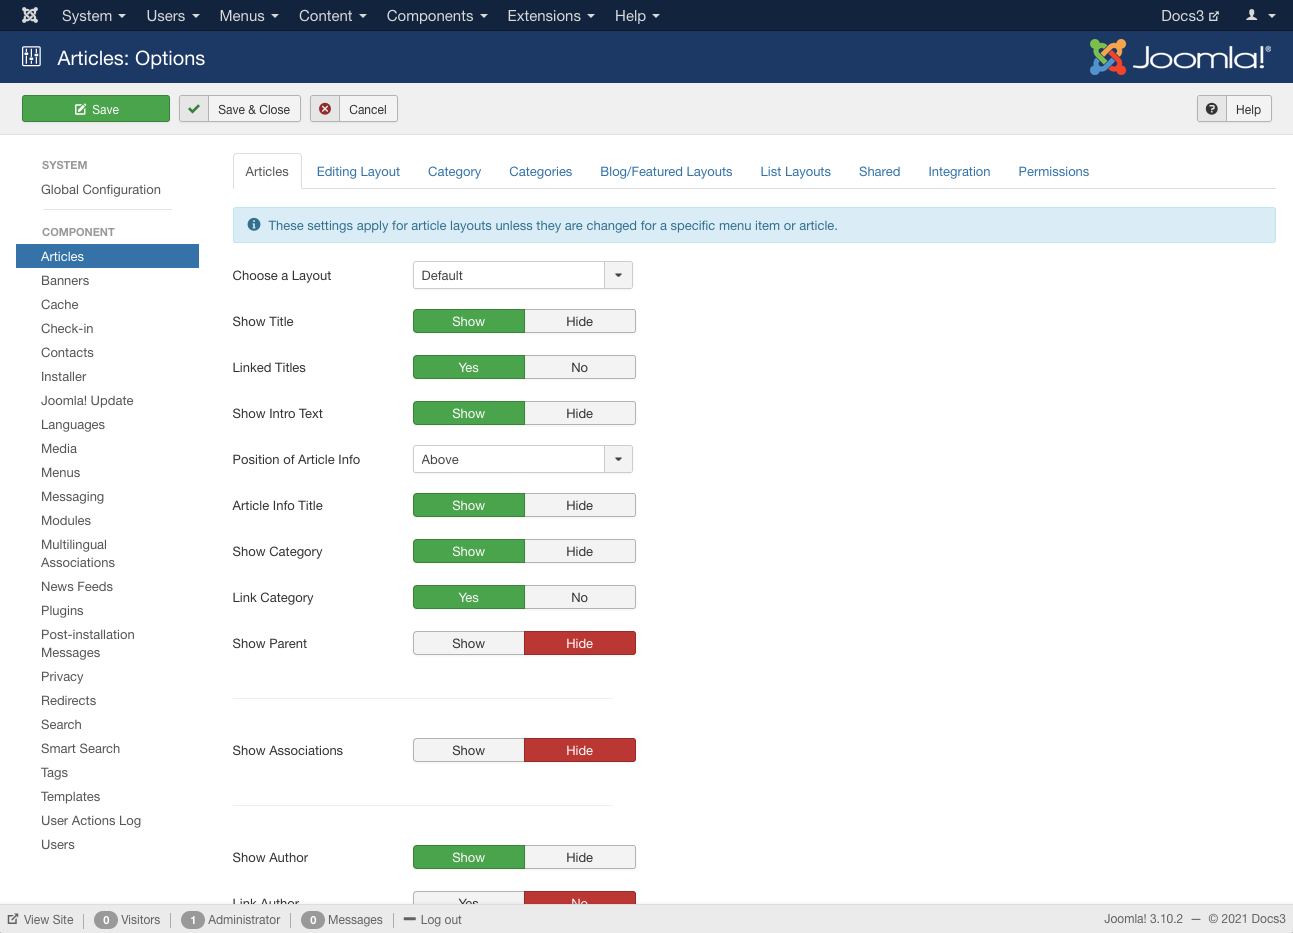Click the Joomla logo icon in top-left corner

click(30, 15)
